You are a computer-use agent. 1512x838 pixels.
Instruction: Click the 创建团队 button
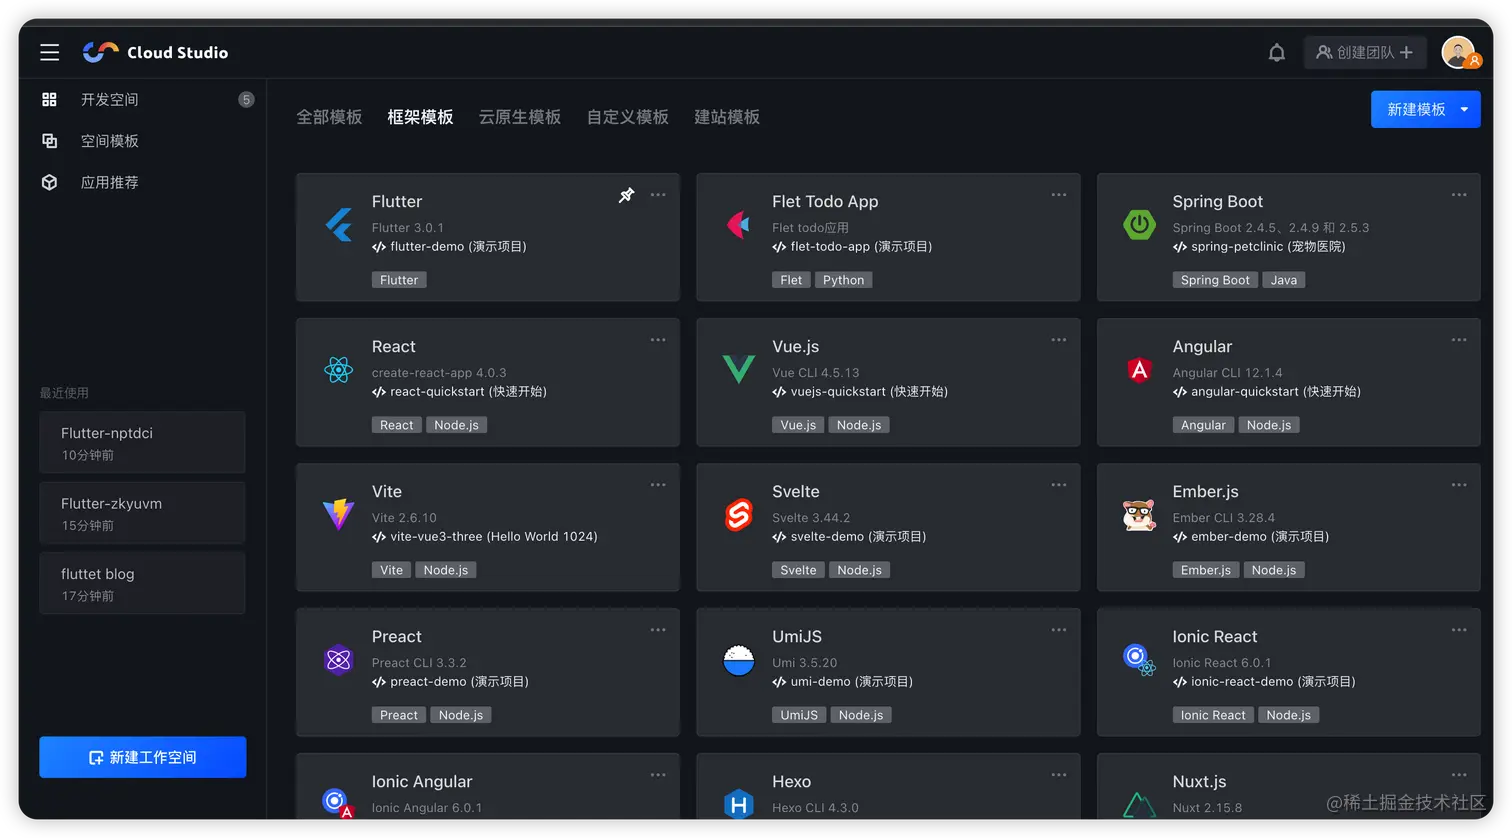click(1365, 52)
